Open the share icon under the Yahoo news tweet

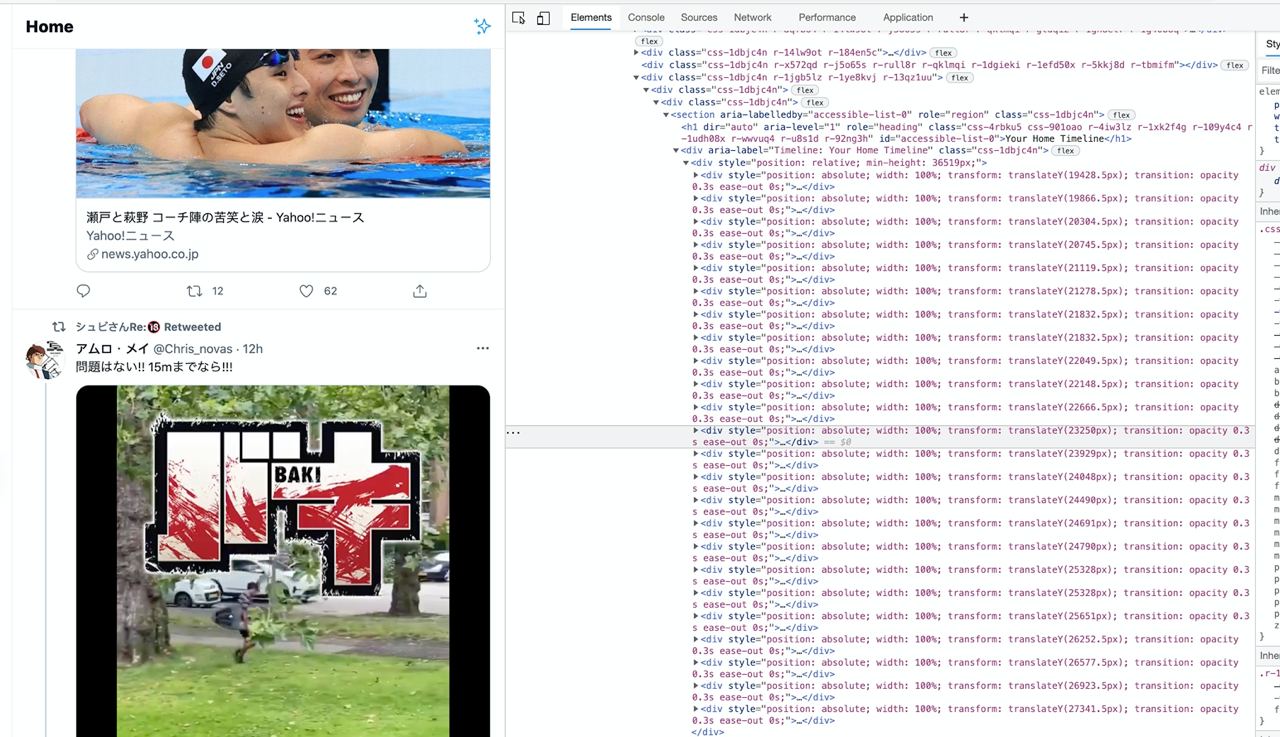click(x=420, y=291)
